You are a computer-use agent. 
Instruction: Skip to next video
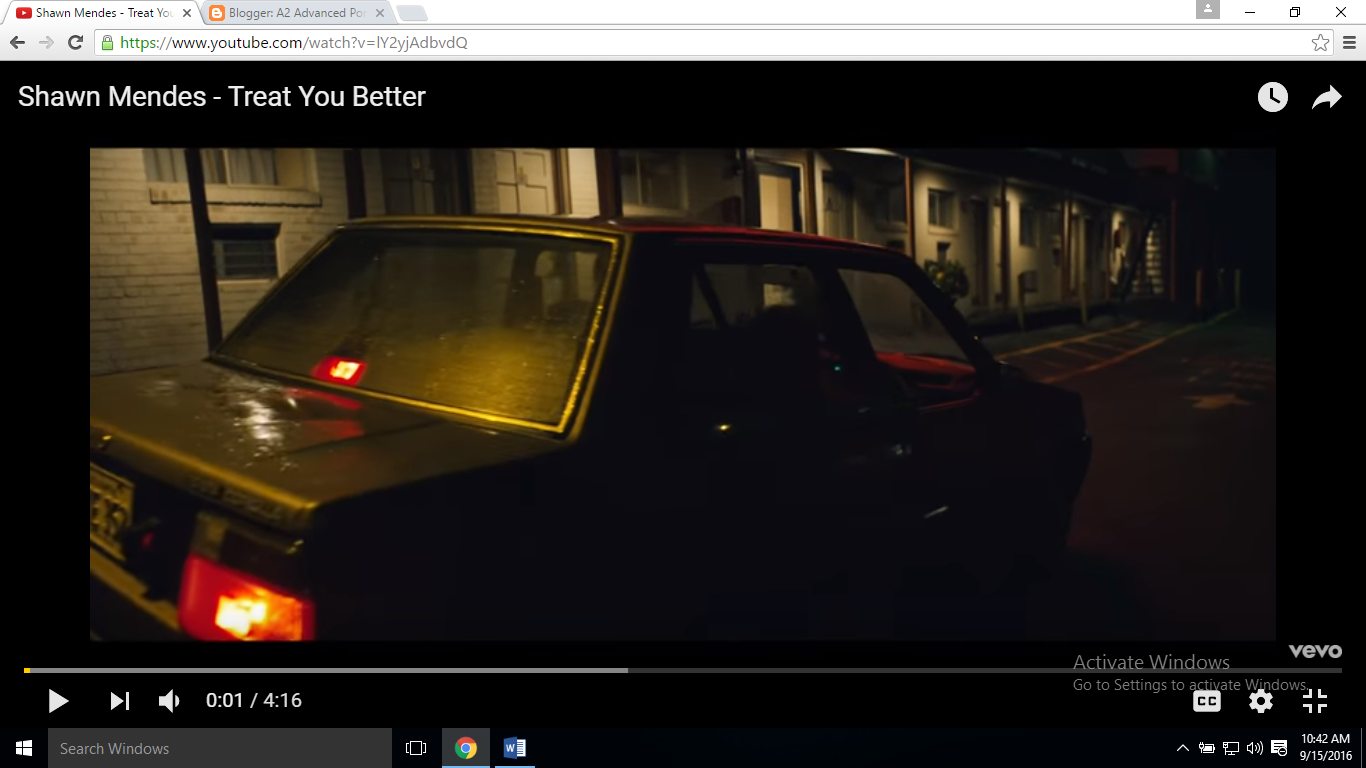pos(120,701)
